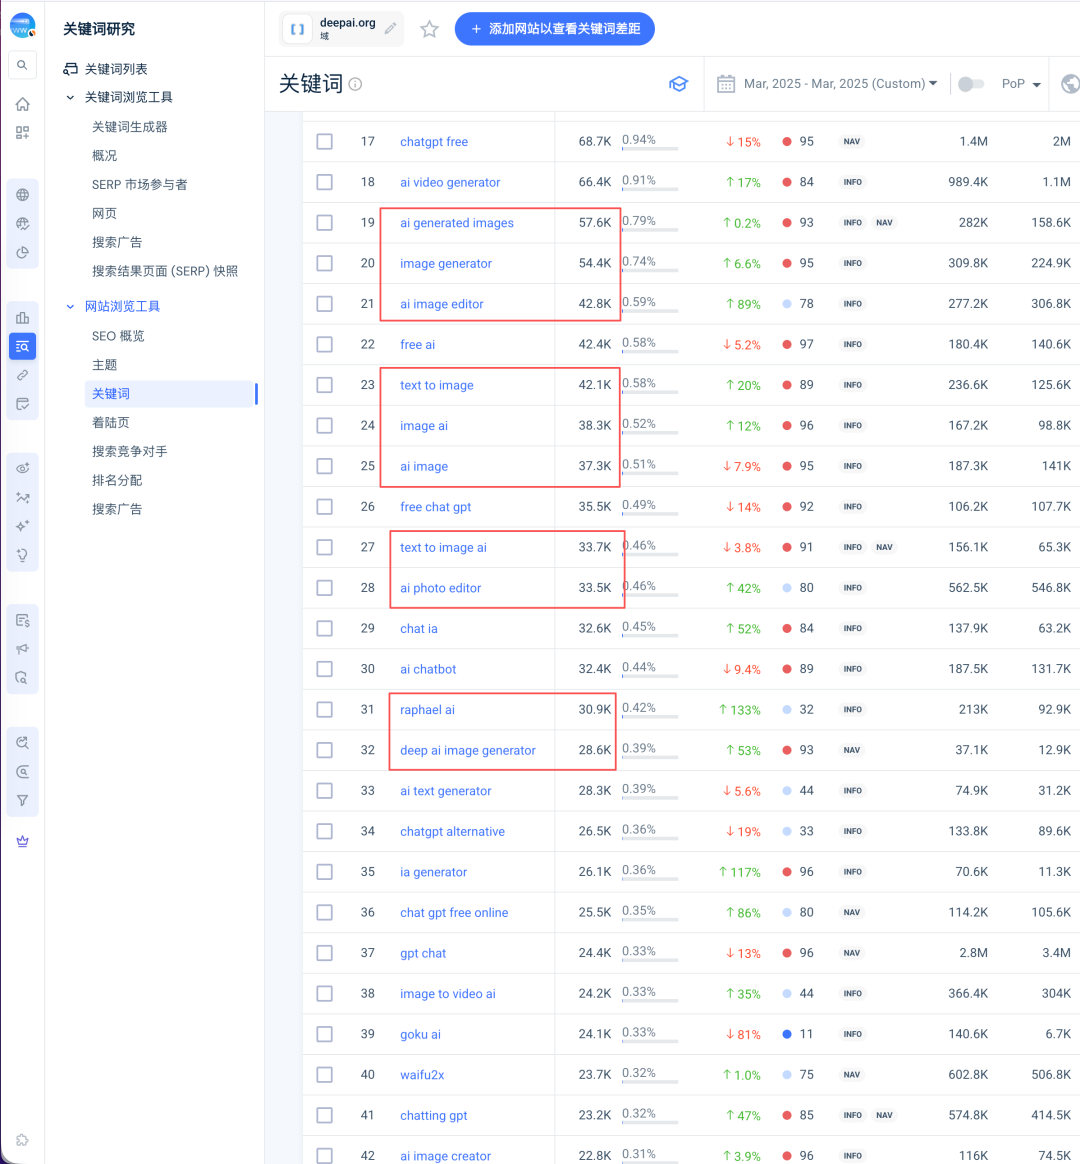The height and width of the screenshot is (1164, 1080).
Task: Open the graduation cap education icon
Action: [678, 84]
